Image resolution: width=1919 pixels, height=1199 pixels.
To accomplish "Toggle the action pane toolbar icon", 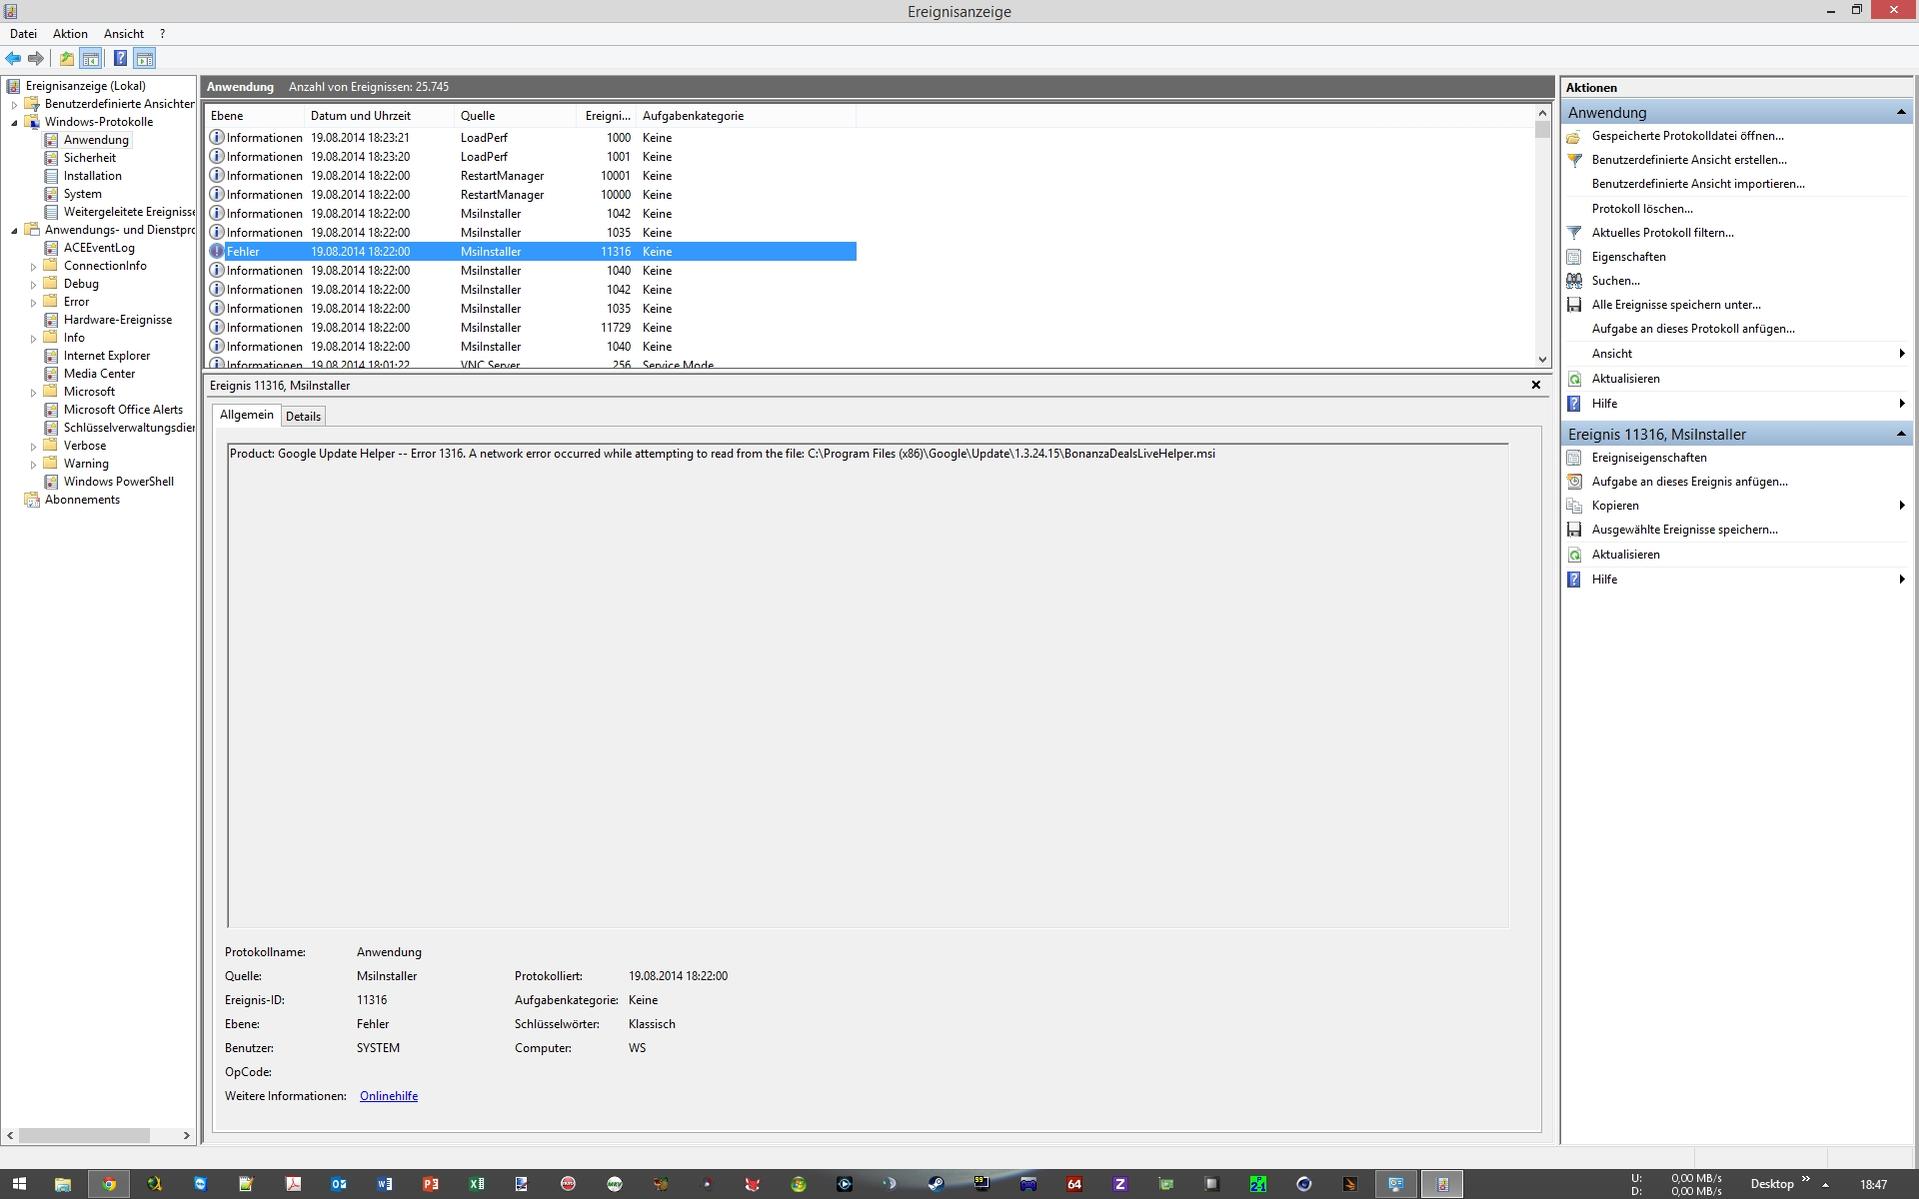I will pyautogui.click(x=145, y=58).
